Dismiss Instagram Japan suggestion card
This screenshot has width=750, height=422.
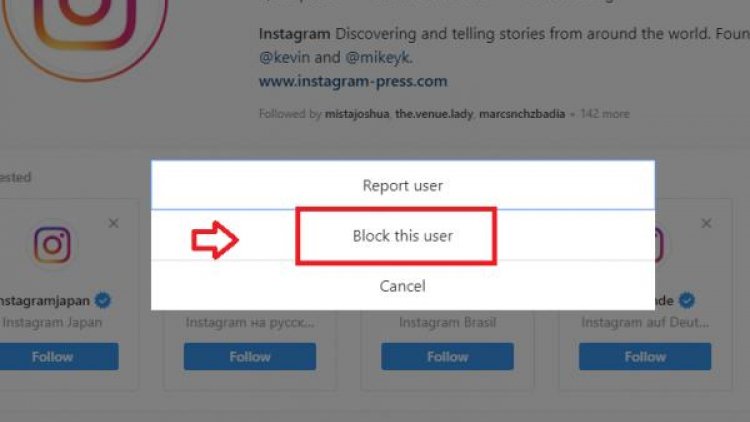(113, 223)
